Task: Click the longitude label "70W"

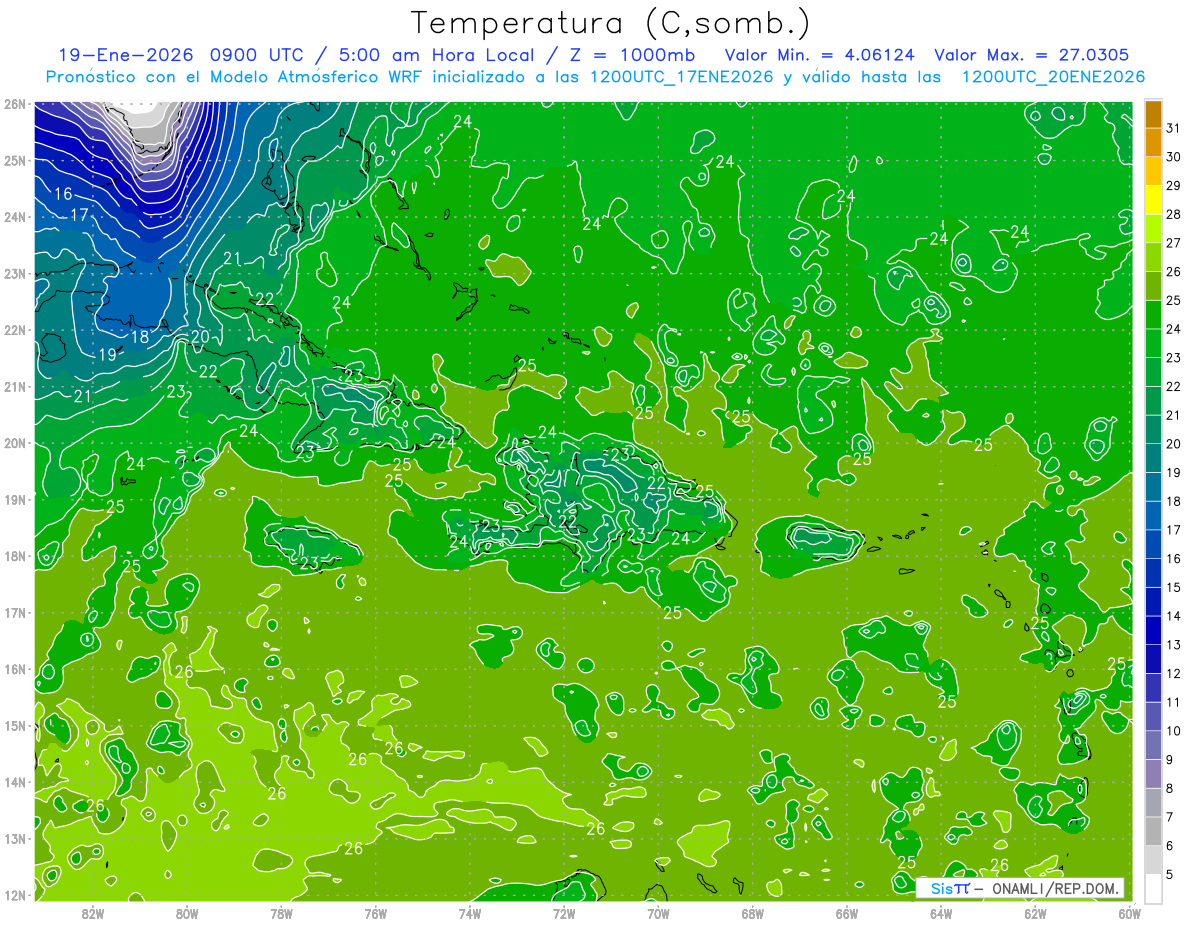Action: click(657, 913)
